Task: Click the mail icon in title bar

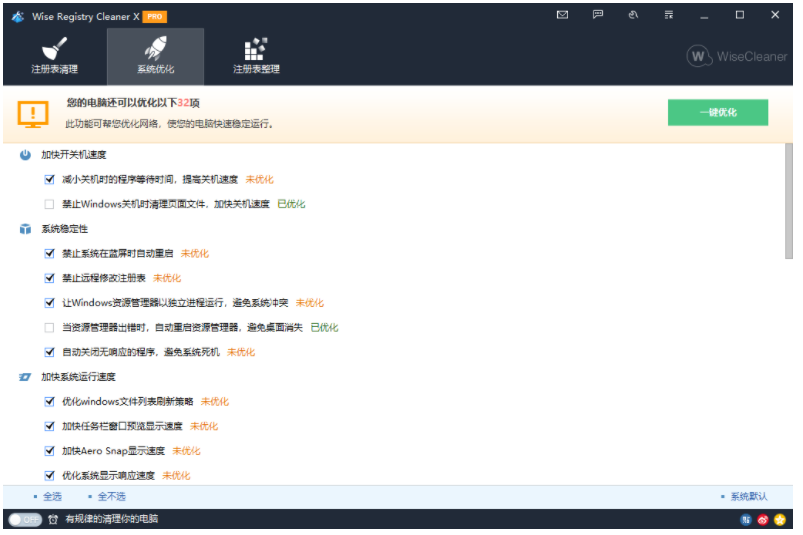Action: 562,15
